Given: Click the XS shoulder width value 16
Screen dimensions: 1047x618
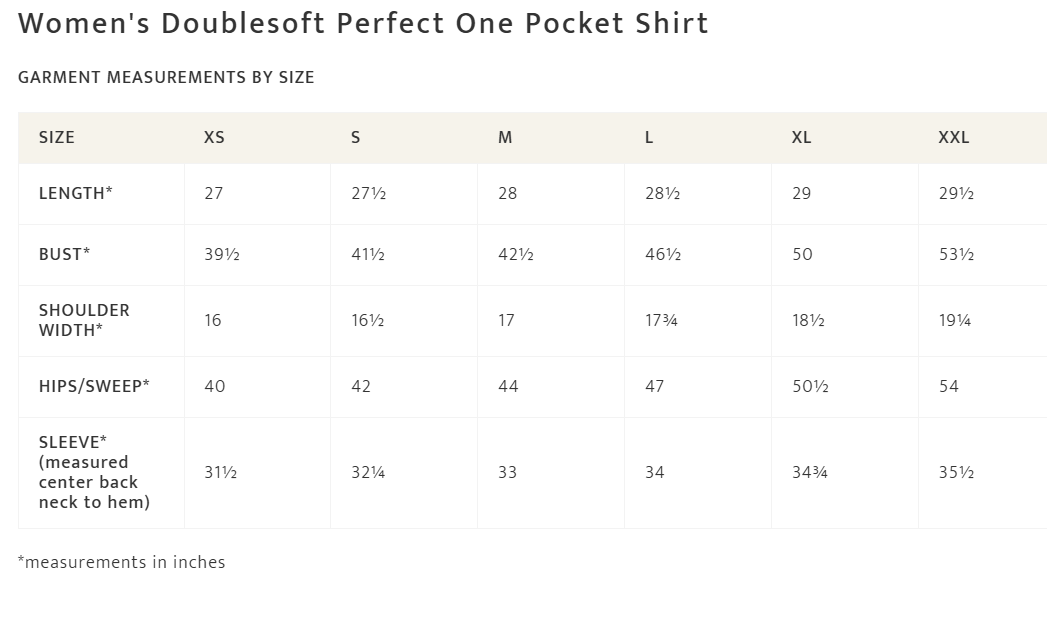Looking at the screenshot, I should click(213, 320).
